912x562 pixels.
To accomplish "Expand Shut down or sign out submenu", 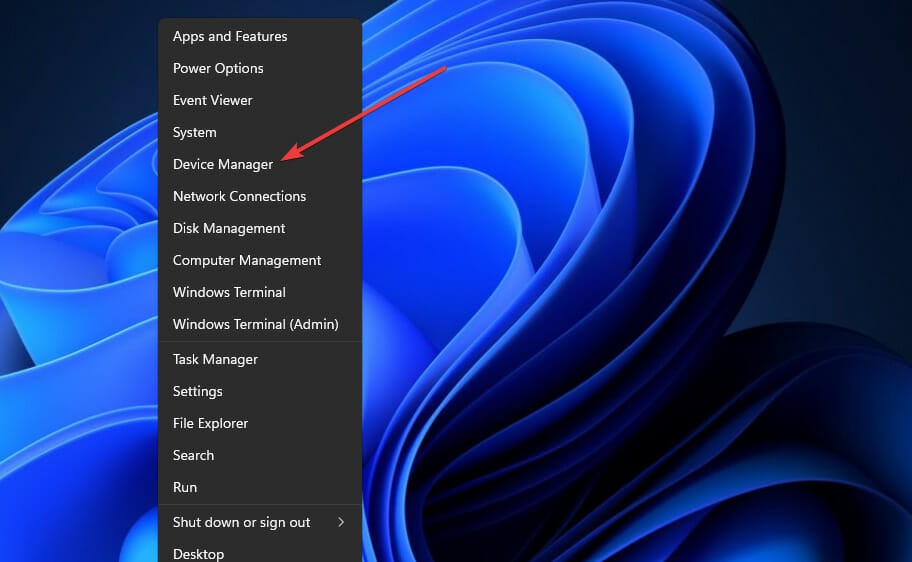I will (260, 522).
